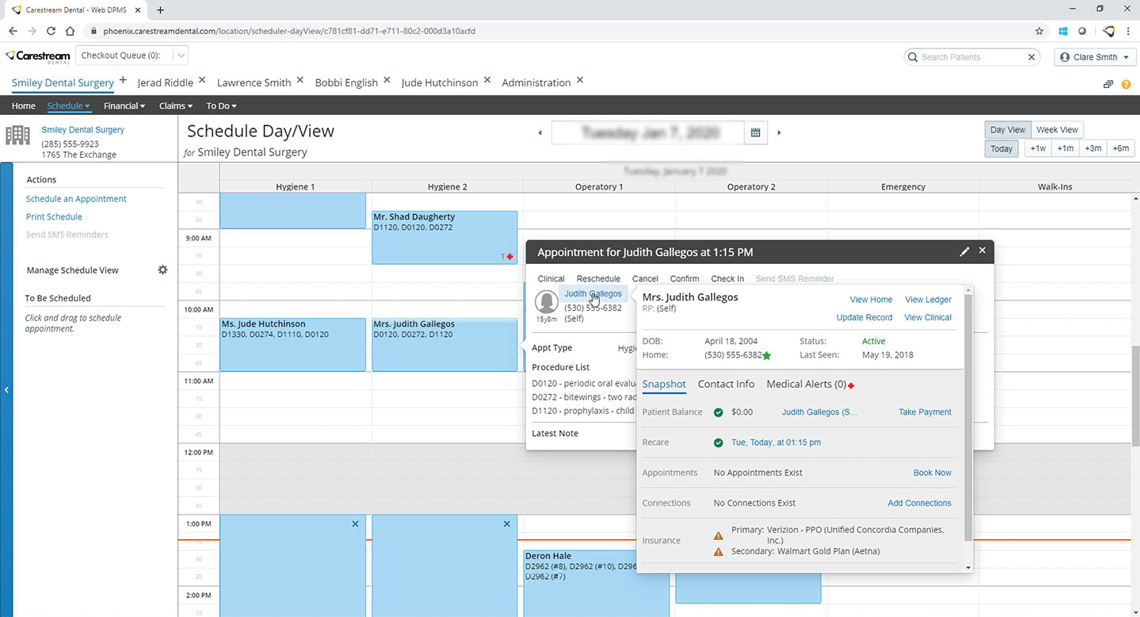Click the help question mark icon
This screenshot has width=1140, height=617.
1126,85
